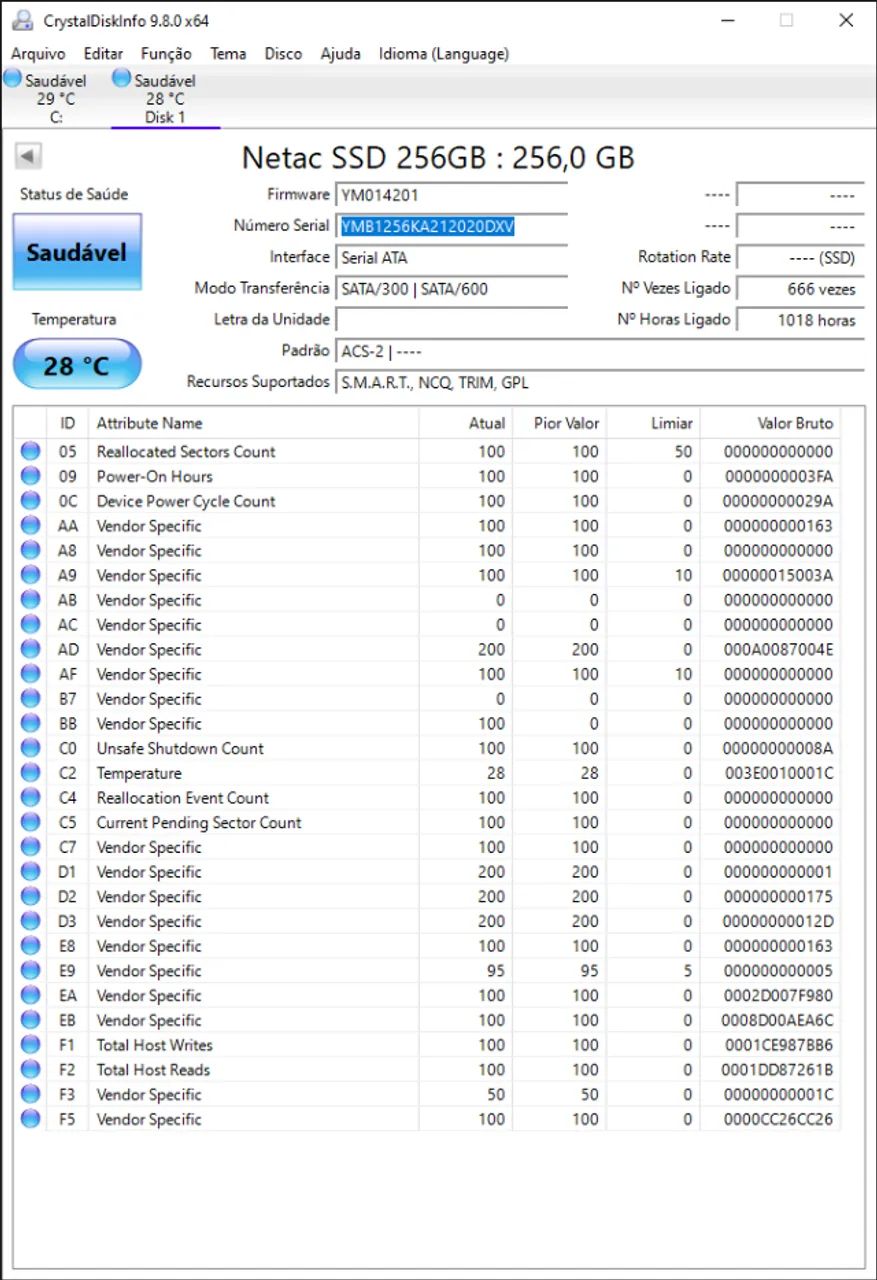
Task: Click the Firmware field YM014201
Action: coord(452,195)
